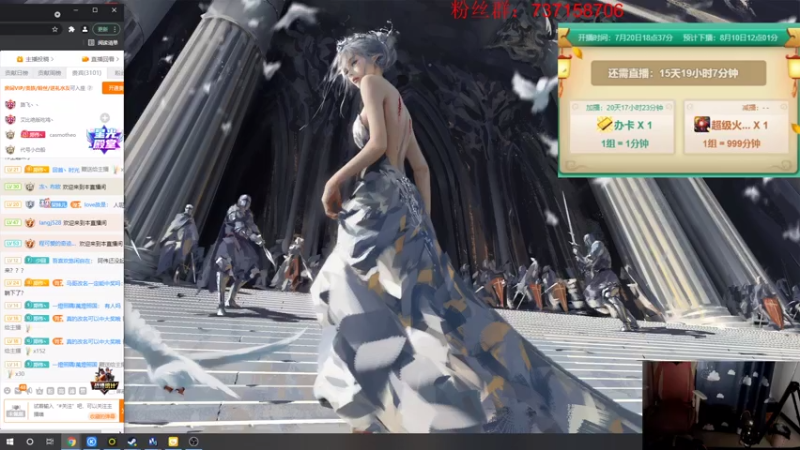Open the blue K app on taskbar
Image resolution: width=800 pixels, height=450 pixels.
pyautogui.click(x=91, y=442)
